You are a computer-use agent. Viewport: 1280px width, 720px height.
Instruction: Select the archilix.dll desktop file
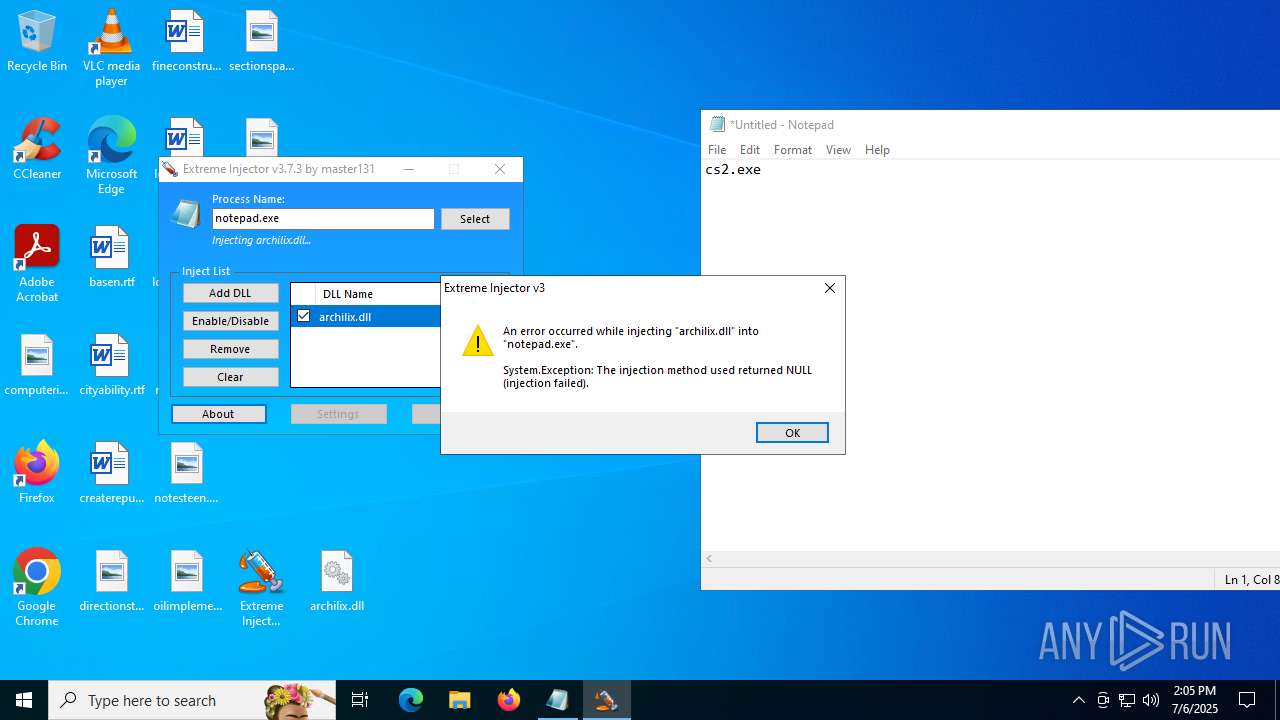coord(336,582)
